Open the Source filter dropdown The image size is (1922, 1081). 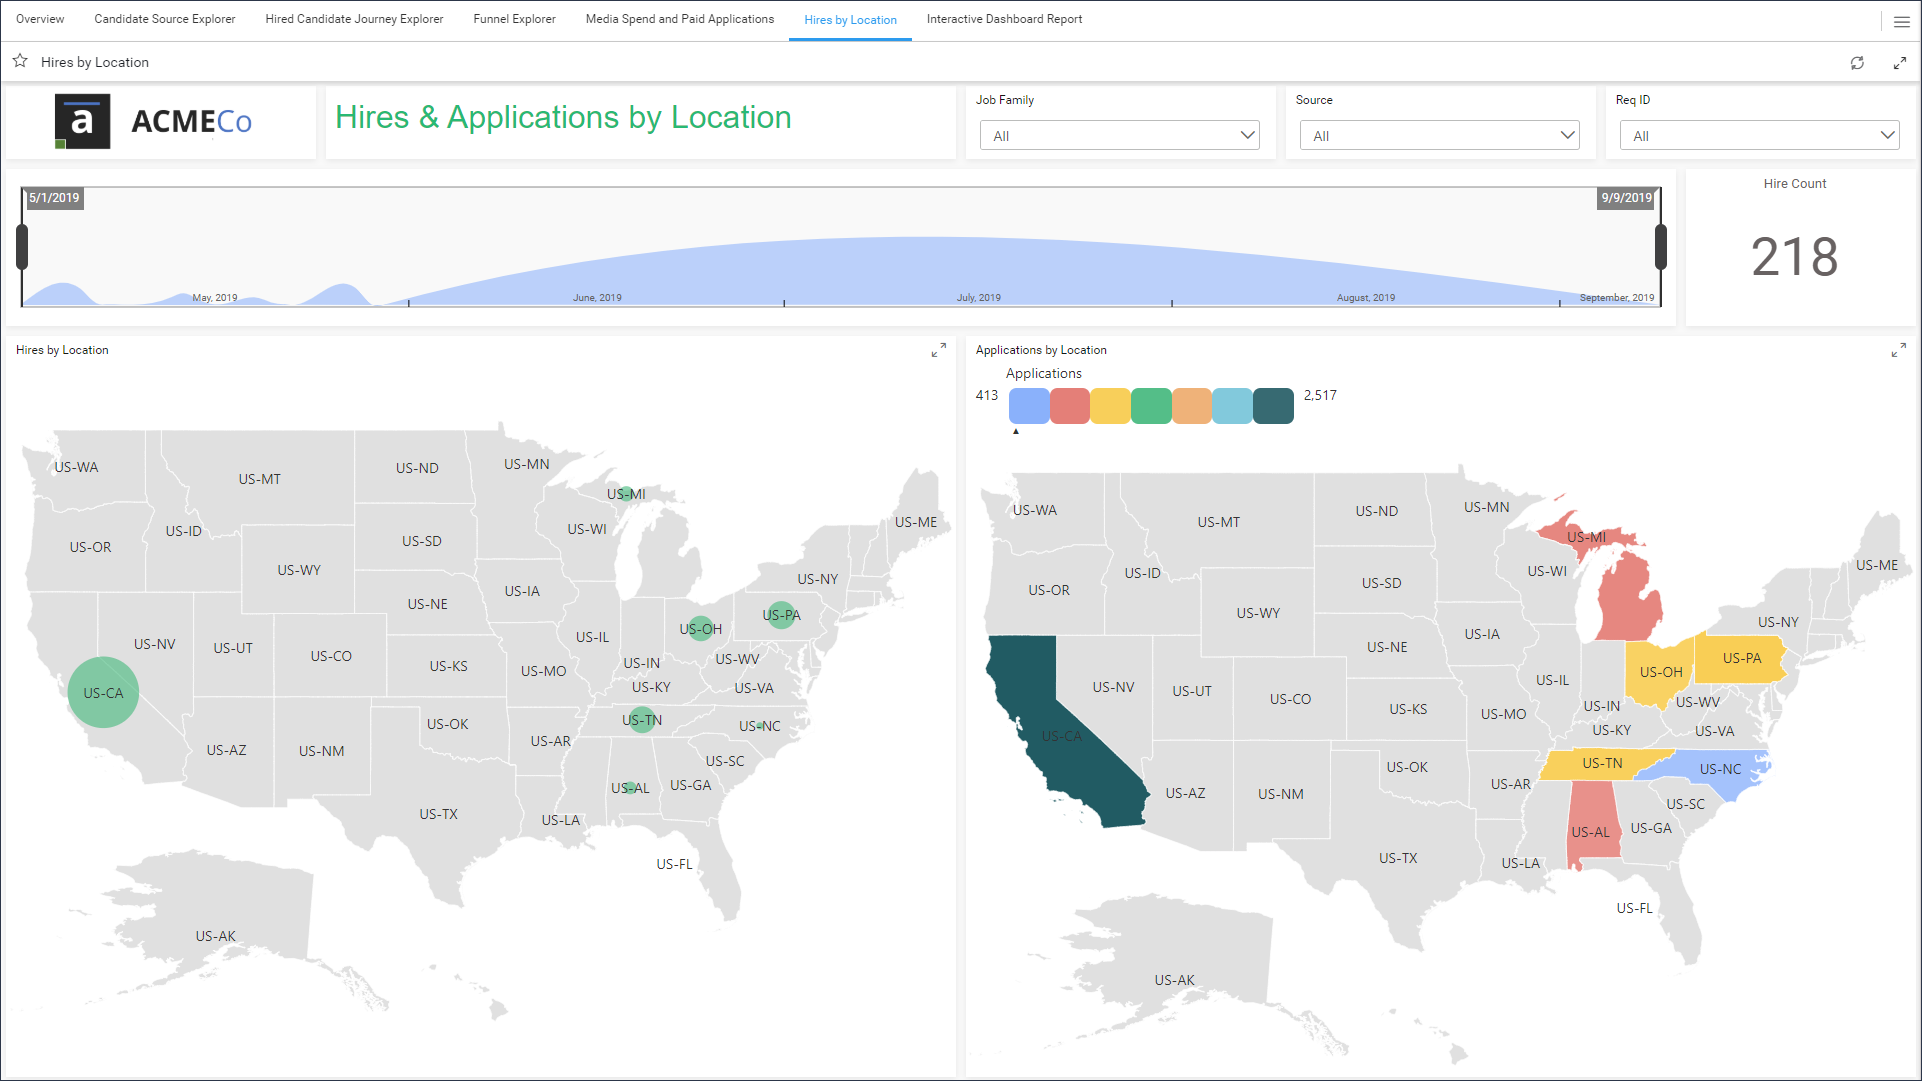coord(1439,135)
